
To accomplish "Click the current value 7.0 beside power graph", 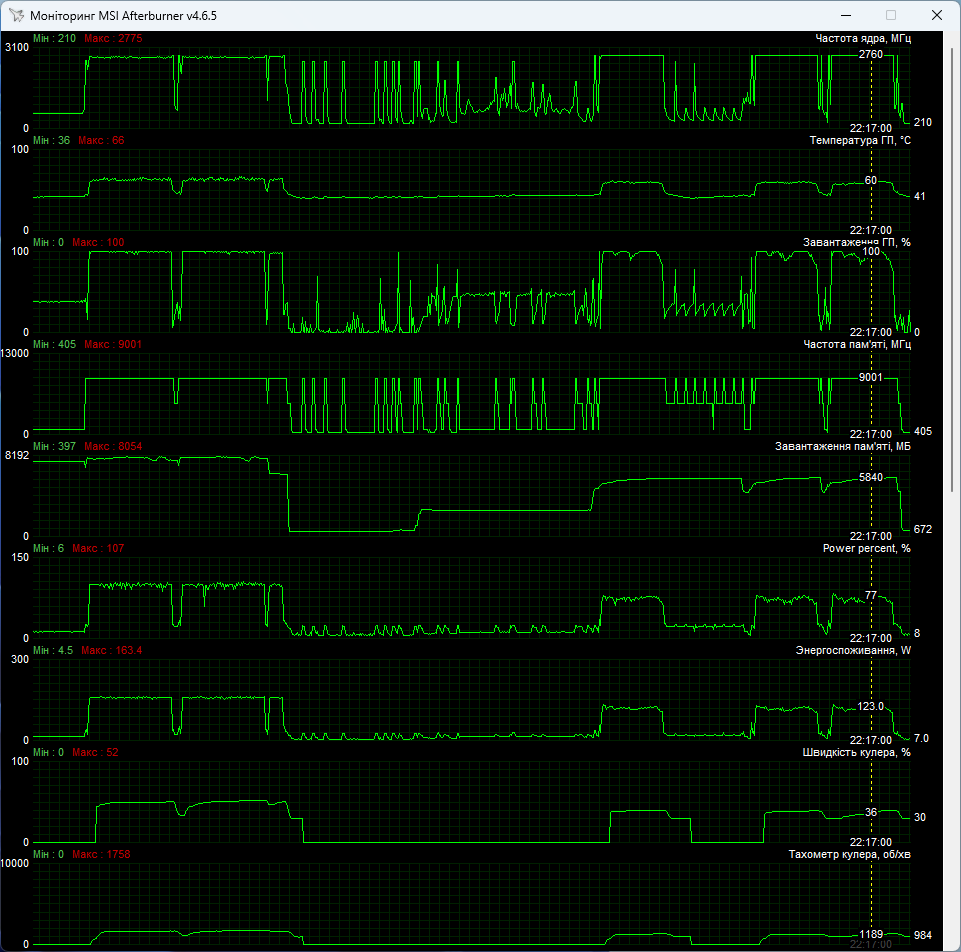I will click(x=921, y=738).
